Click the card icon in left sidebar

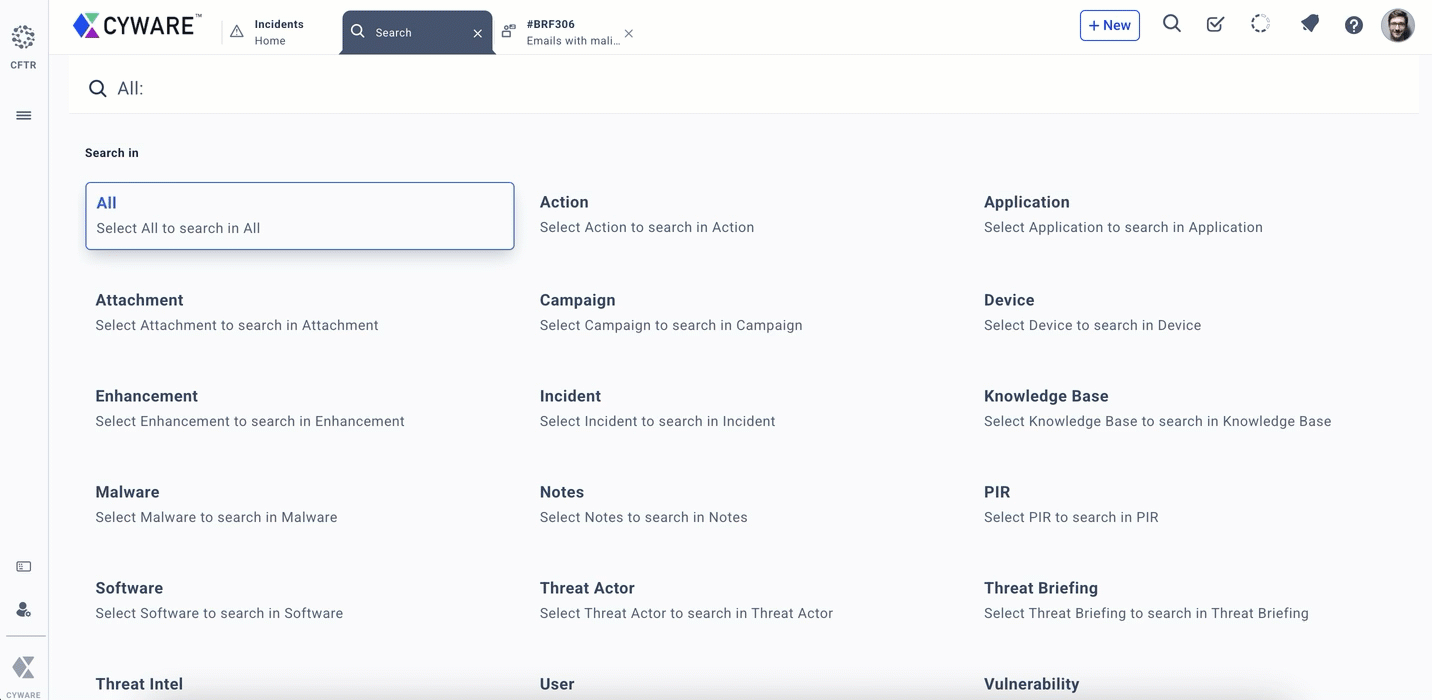24,567
